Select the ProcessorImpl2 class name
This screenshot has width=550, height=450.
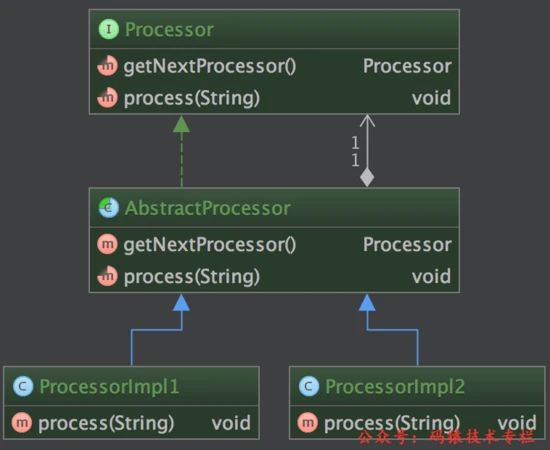point(395,387)
